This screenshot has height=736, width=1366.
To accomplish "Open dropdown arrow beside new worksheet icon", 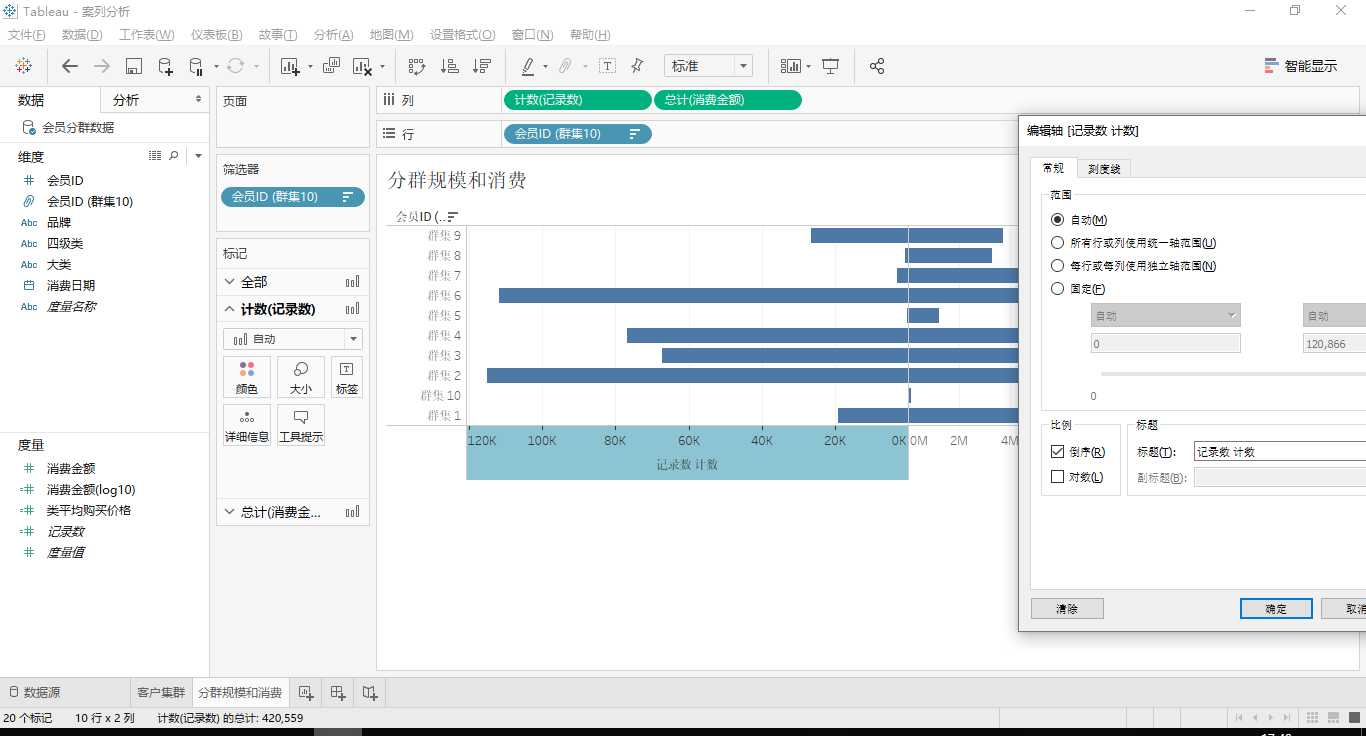I will click(x=310, y=67).
